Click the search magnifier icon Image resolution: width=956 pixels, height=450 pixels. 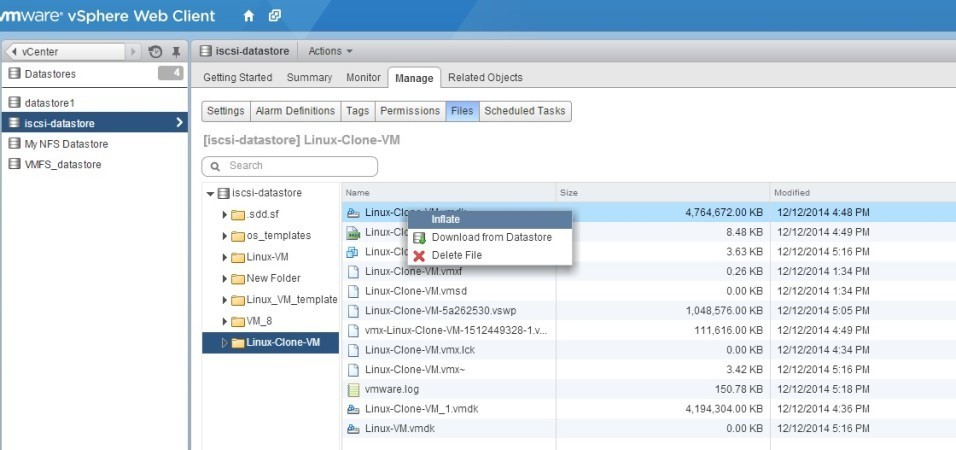(215, 166)
